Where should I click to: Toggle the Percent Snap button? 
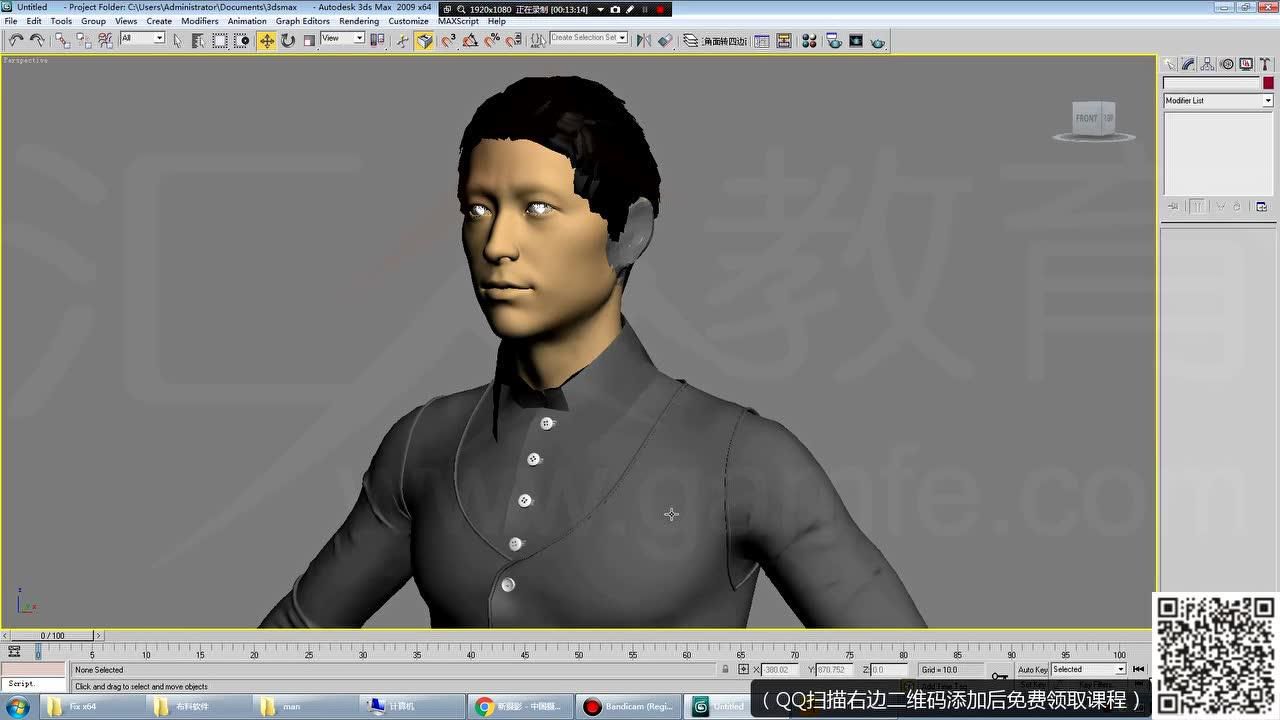(492, 41)
